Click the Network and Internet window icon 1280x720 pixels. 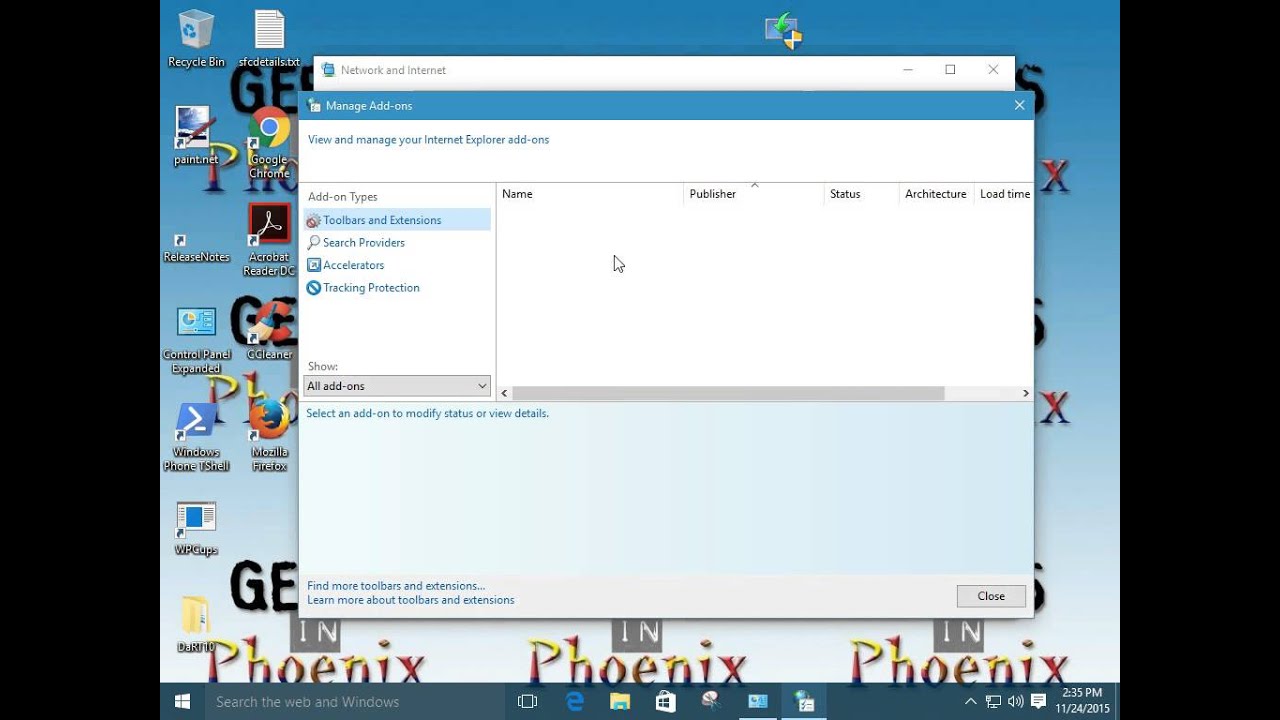point(328,70)
